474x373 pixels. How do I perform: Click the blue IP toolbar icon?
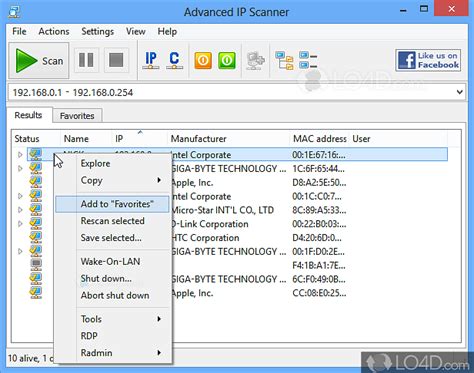[151, 60]
